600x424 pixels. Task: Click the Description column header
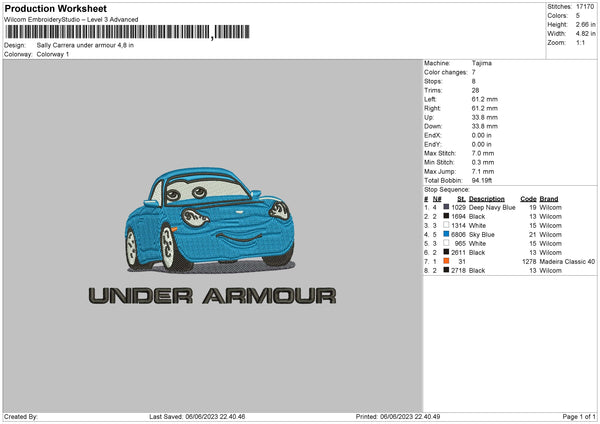pos(487,198)
